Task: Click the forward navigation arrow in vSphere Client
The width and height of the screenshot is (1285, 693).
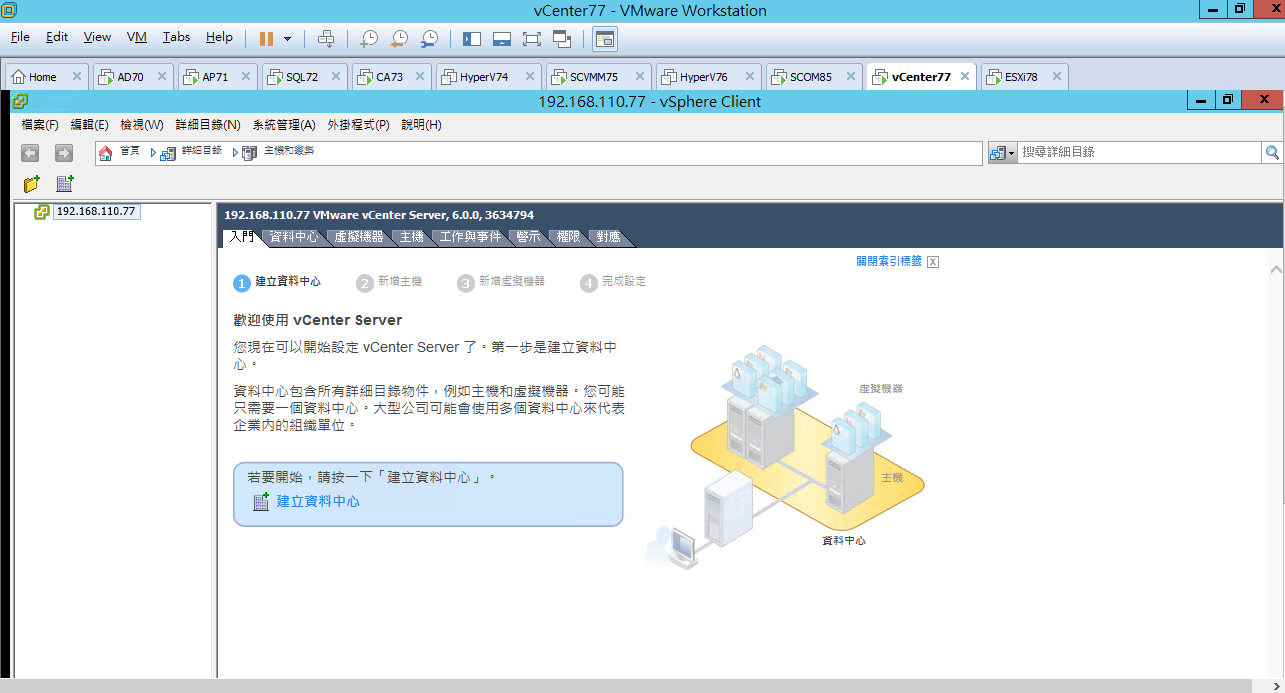Action: (x=64, y=153)
